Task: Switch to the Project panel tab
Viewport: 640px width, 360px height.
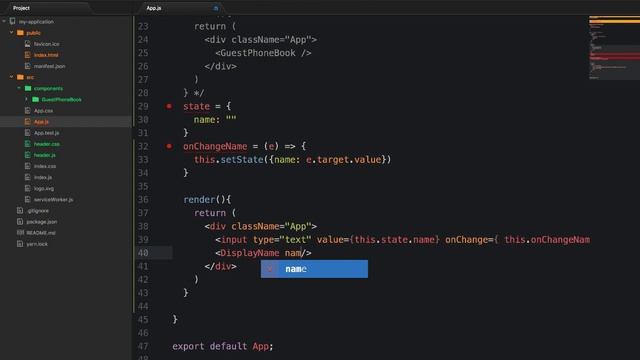Action: (x=21, y=8)
